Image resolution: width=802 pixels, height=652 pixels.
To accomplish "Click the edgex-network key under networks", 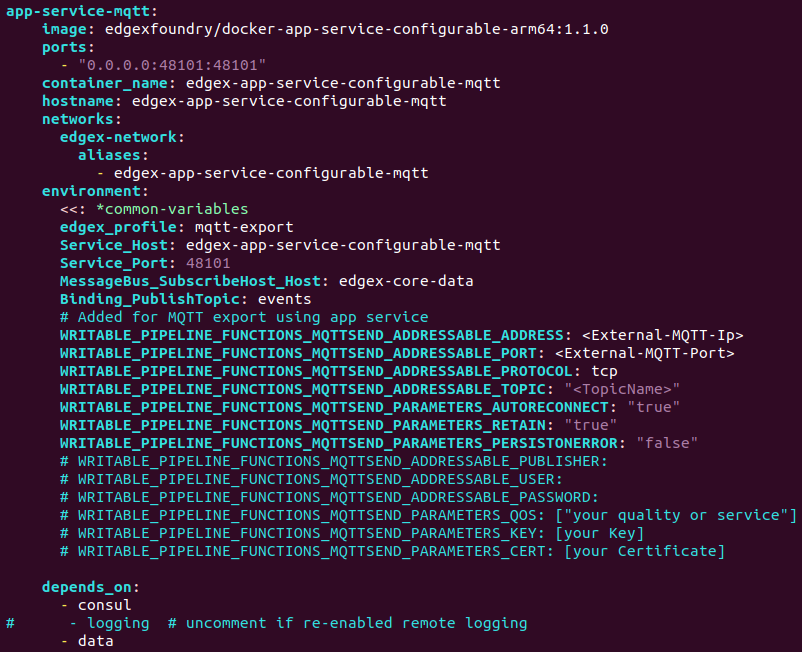I will [x=118, y=137].
